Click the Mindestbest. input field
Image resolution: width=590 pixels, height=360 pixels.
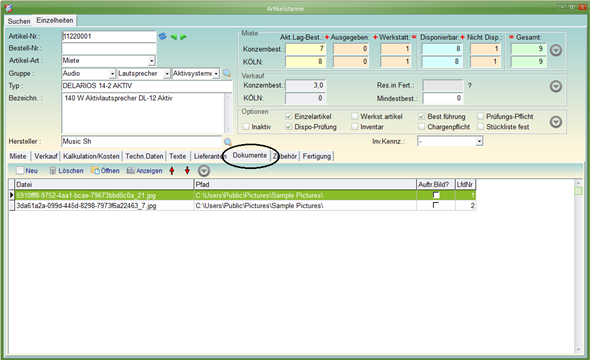pyautogui.click(x=443, y=99)
